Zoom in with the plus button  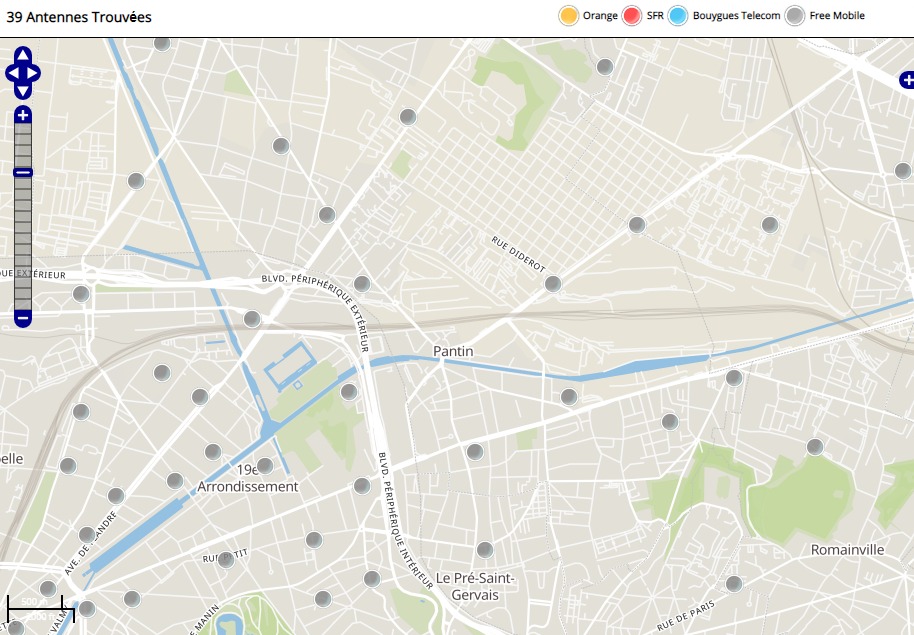[x=23, y=115]
